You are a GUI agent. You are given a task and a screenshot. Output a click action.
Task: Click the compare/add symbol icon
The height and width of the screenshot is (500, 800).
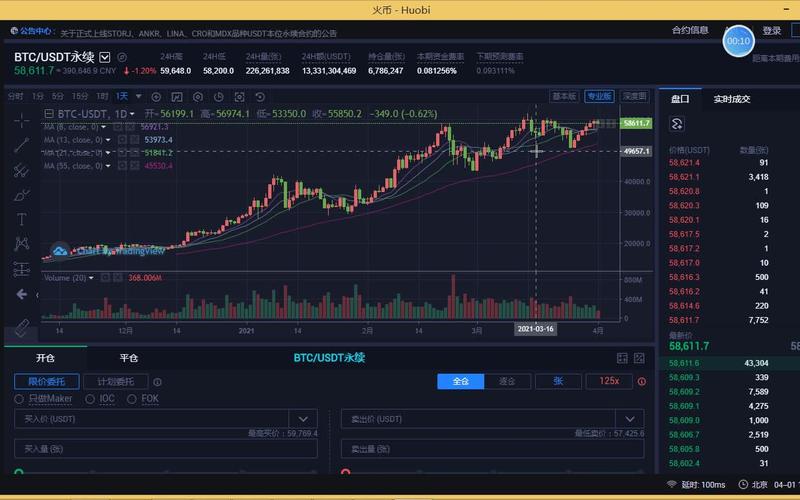156,97
